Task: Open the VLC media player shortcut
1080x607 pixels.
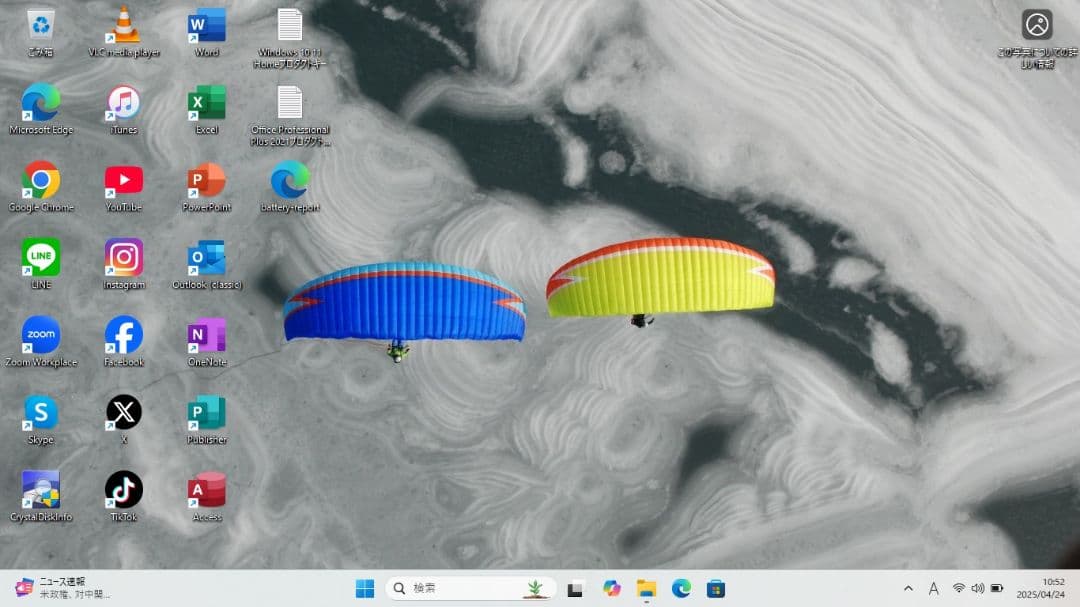Action: pyautogui.click(x=124, y=27)
